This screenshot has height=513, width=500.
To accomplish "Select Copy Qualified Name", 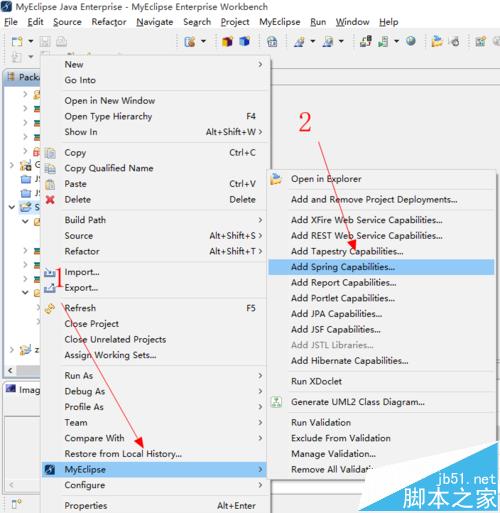I will (154, 168).
